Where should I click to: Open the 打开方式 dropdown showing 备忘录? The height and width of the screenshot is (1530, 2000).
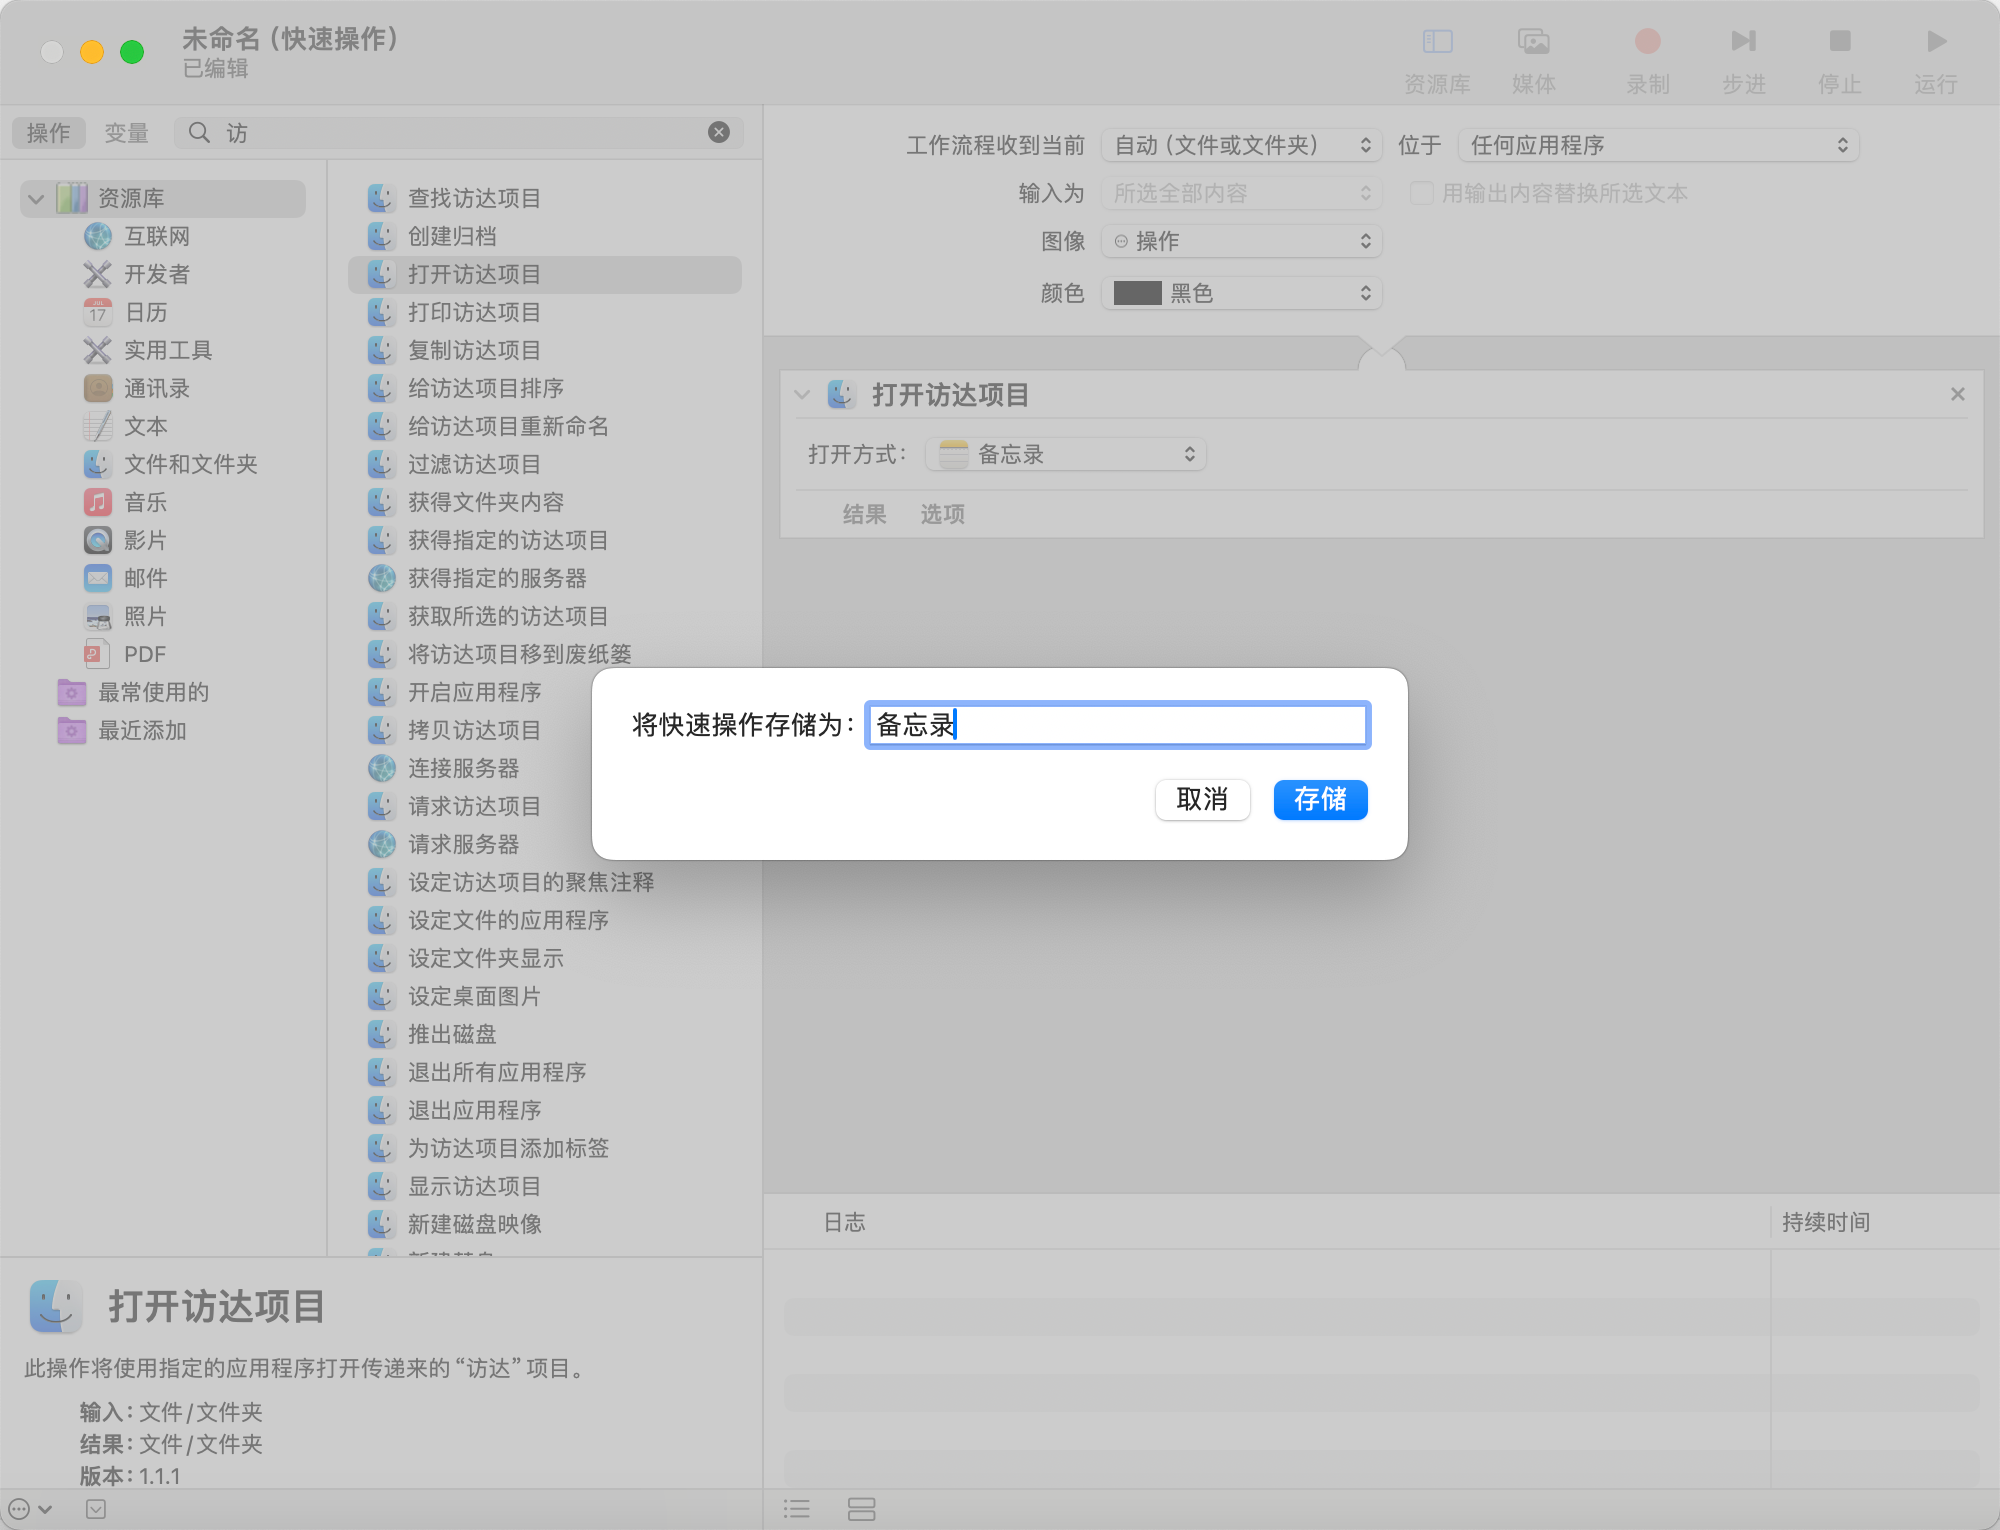(1064, 453)
